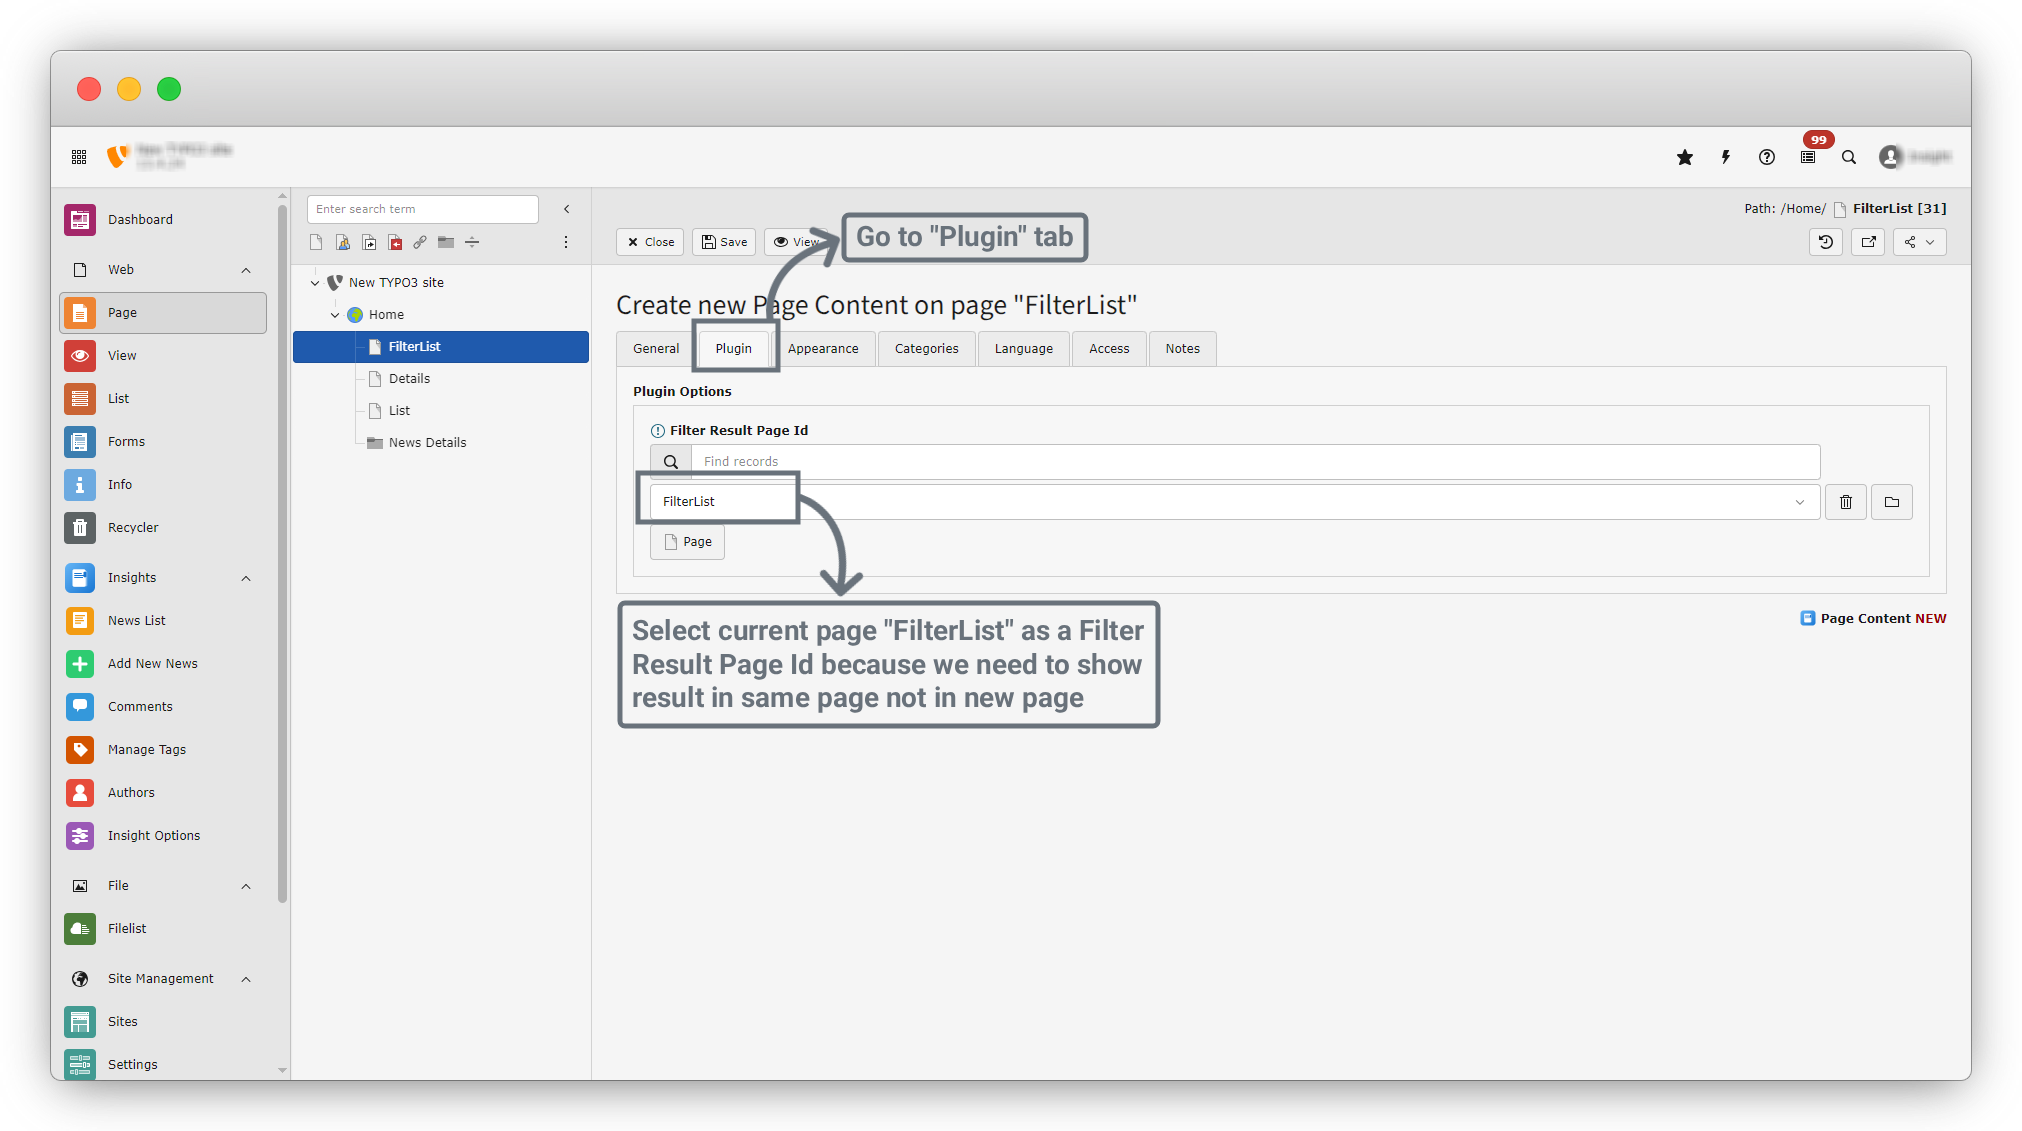Viewport: 2022px width, 1131px height.
Task: Open the share dropdown button
Action: 1919,242
